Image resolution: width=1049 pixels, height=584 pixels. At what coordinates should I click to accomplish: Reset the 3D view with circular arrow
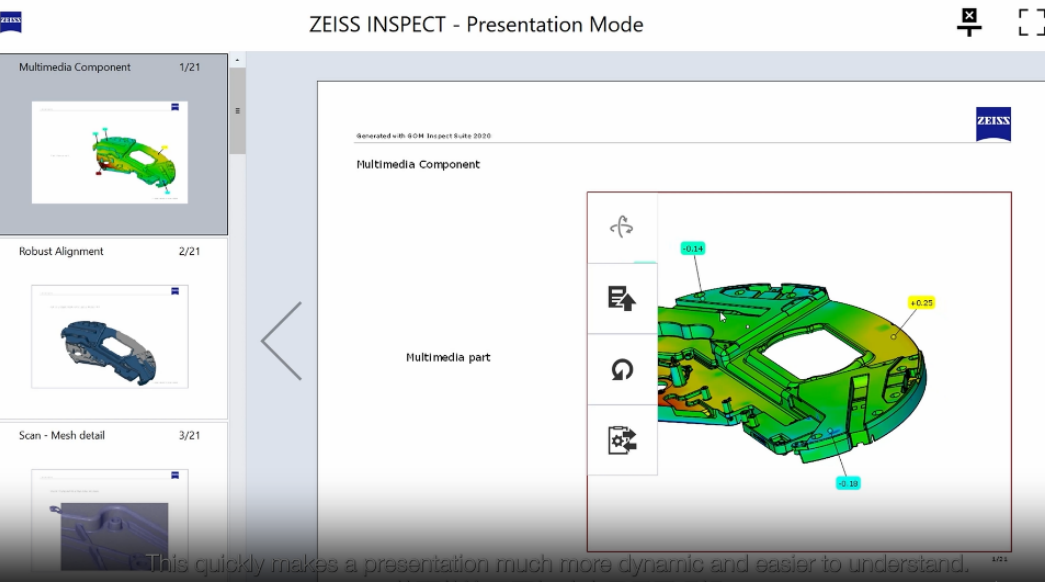(622, 369)
